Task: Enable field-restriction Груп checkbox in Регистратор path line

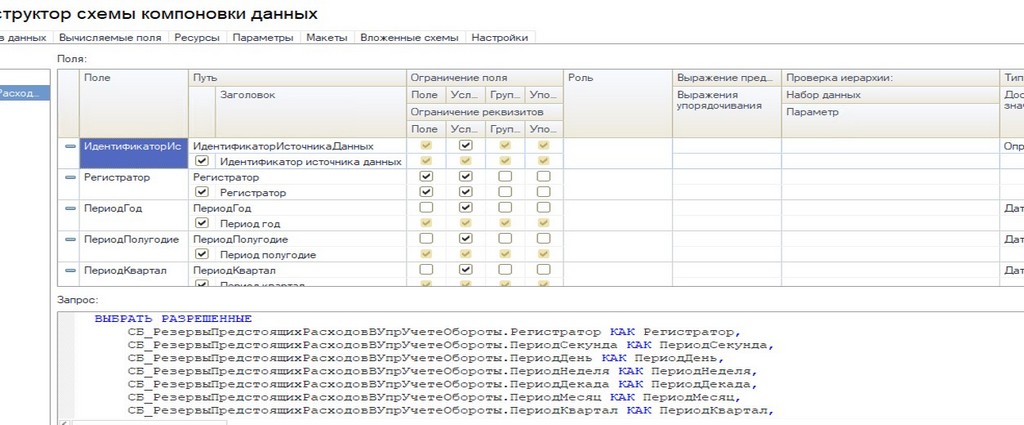Action: coord(505,177)
